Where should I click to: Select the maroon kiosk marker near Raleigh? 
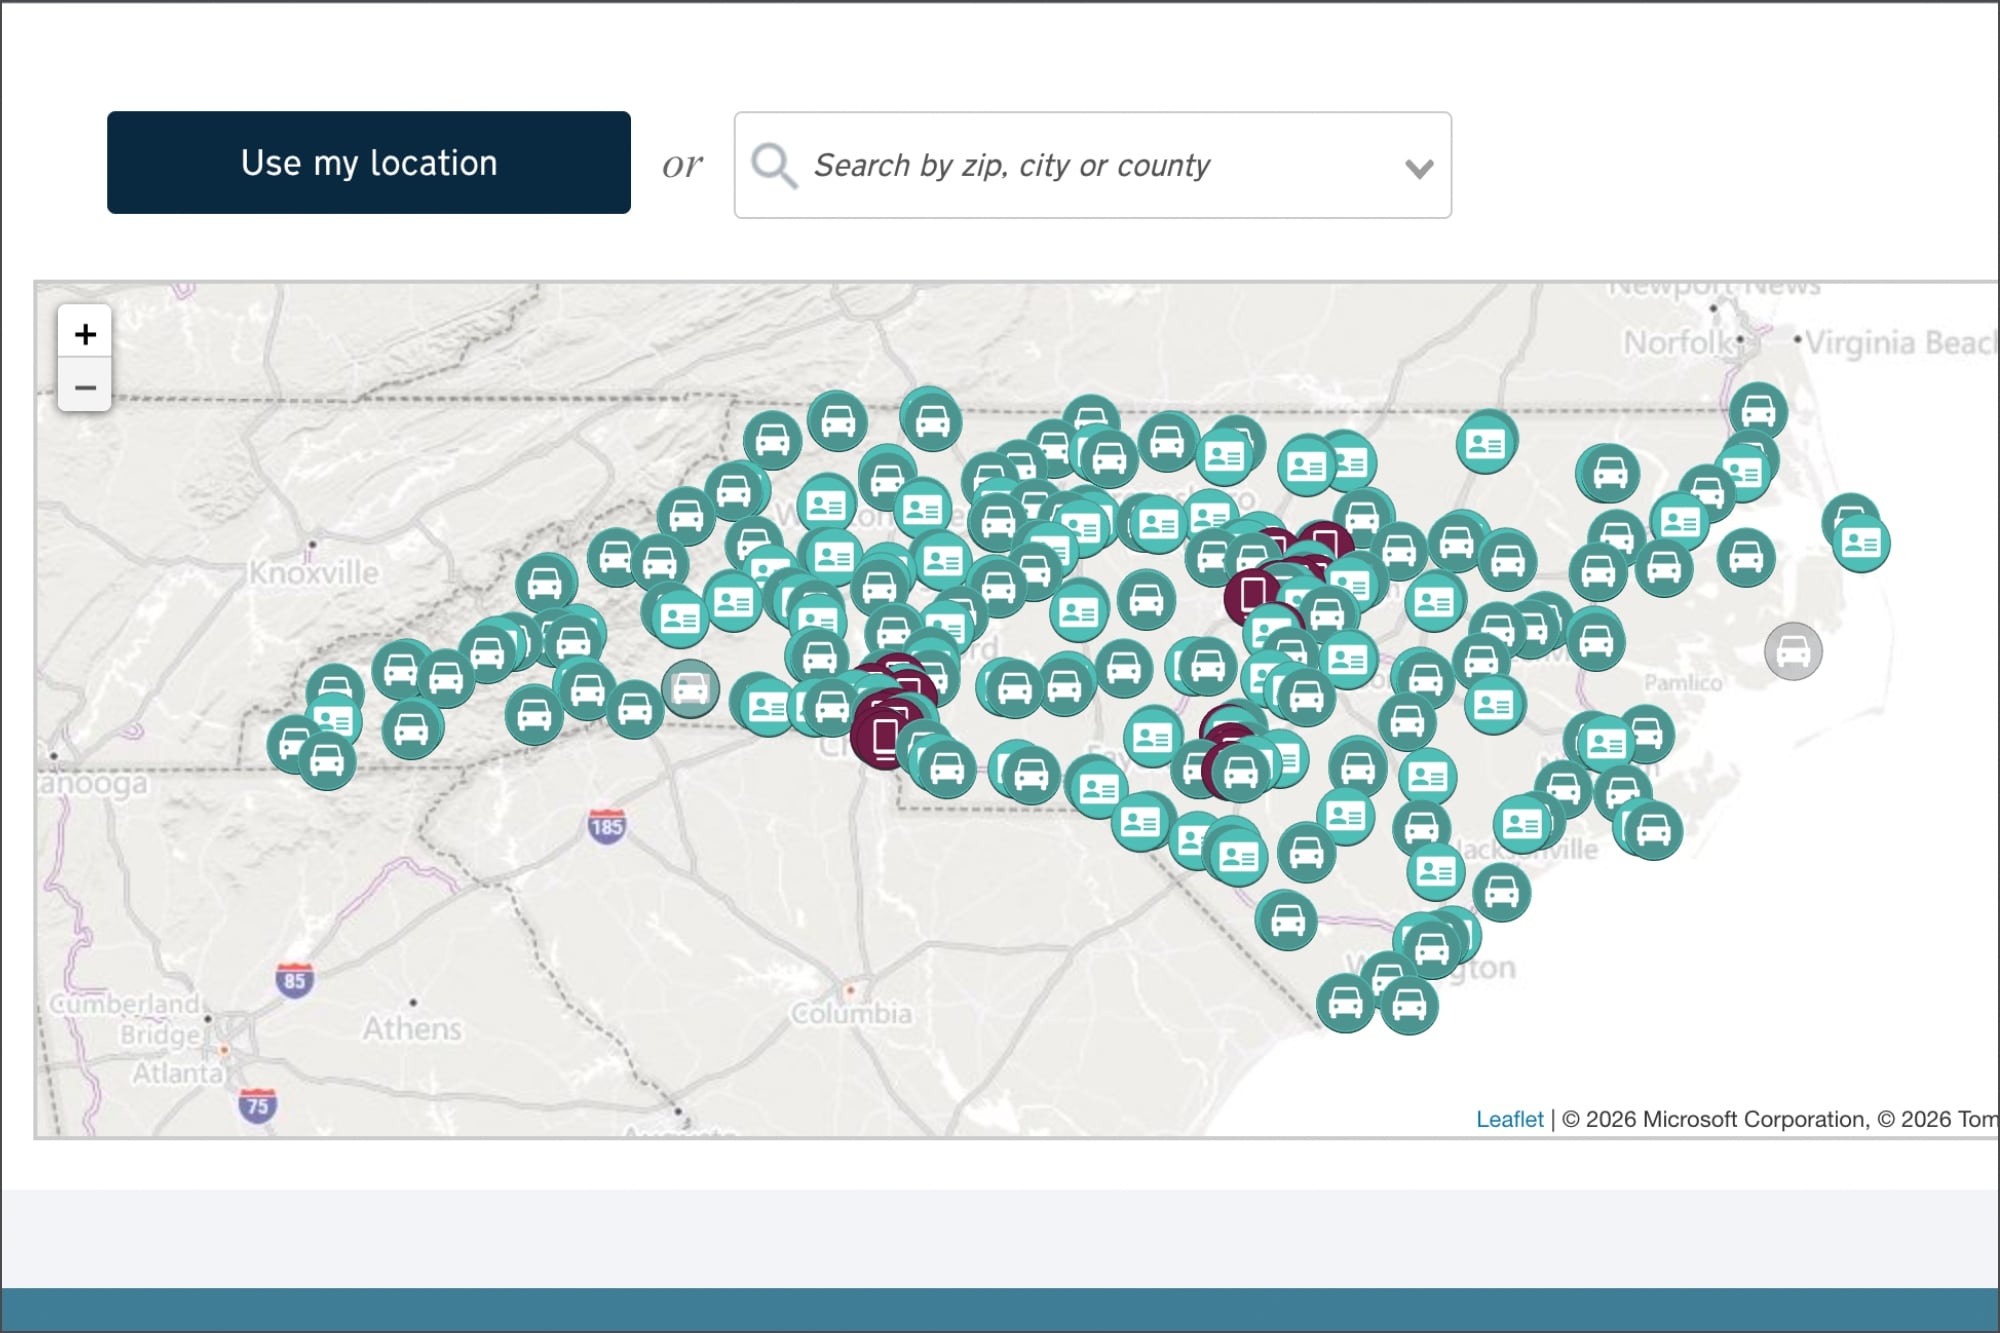[x=1254, y=596]
